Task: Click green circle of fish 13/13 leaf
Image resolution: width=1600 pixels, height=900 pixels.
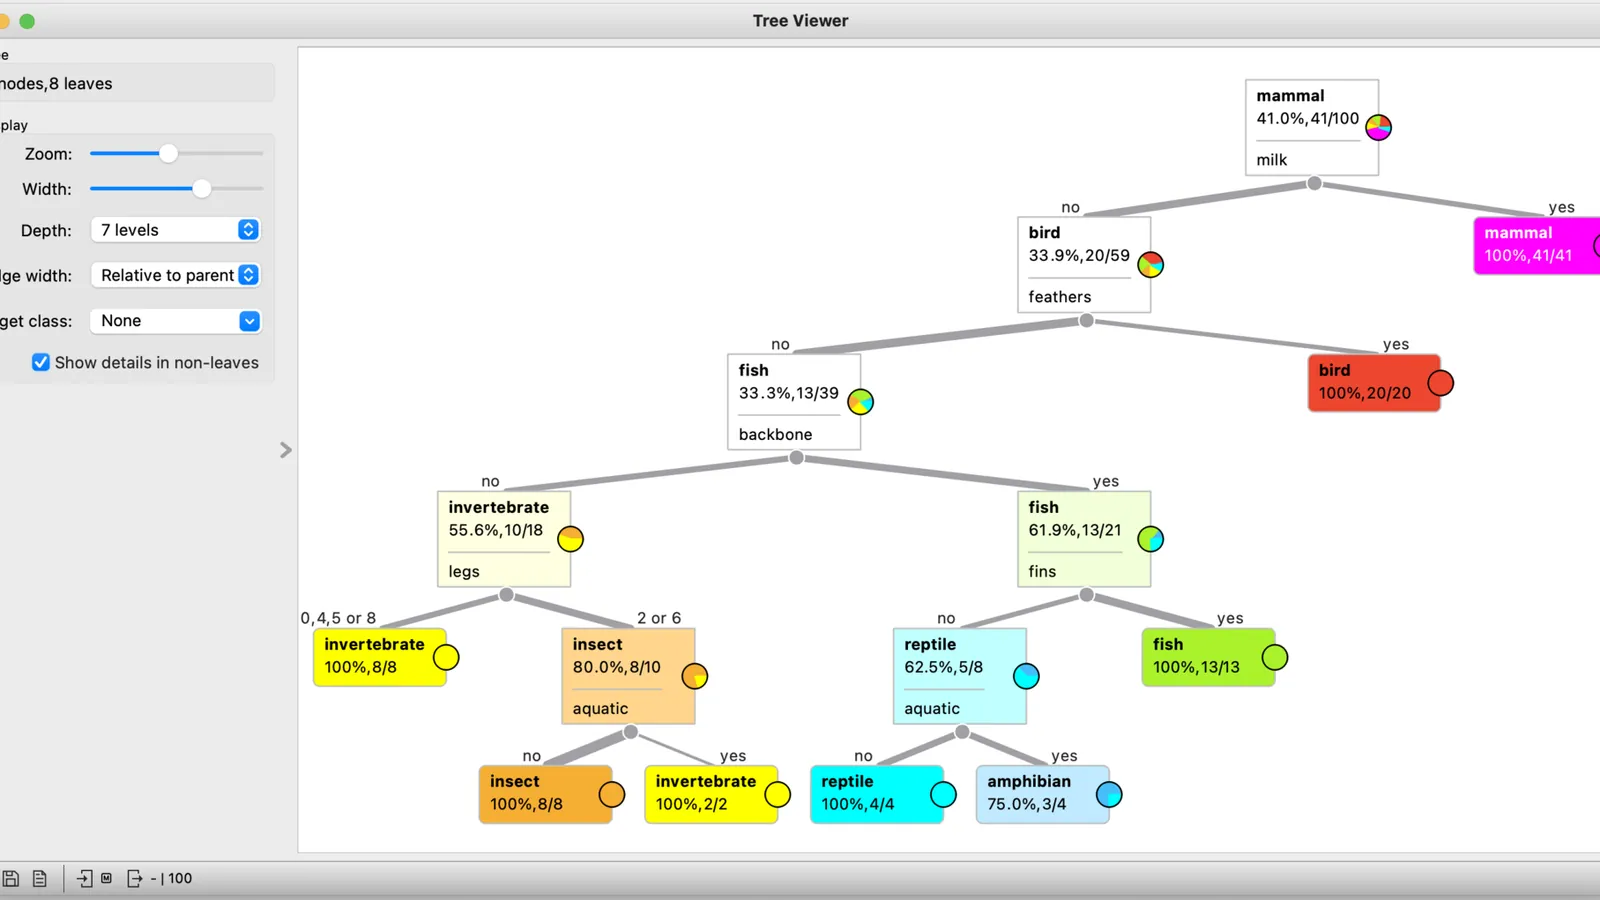Action: coord(1275,658)
